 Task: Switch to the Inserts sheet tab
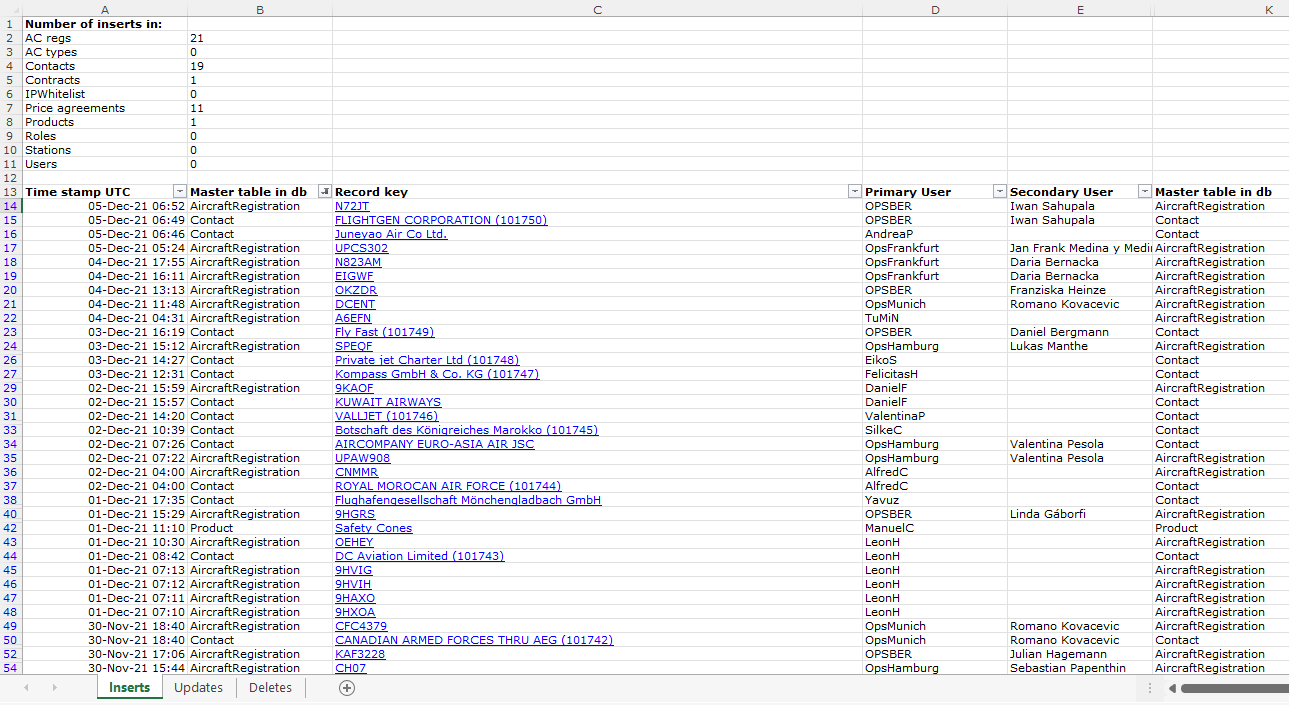(129, 688)
